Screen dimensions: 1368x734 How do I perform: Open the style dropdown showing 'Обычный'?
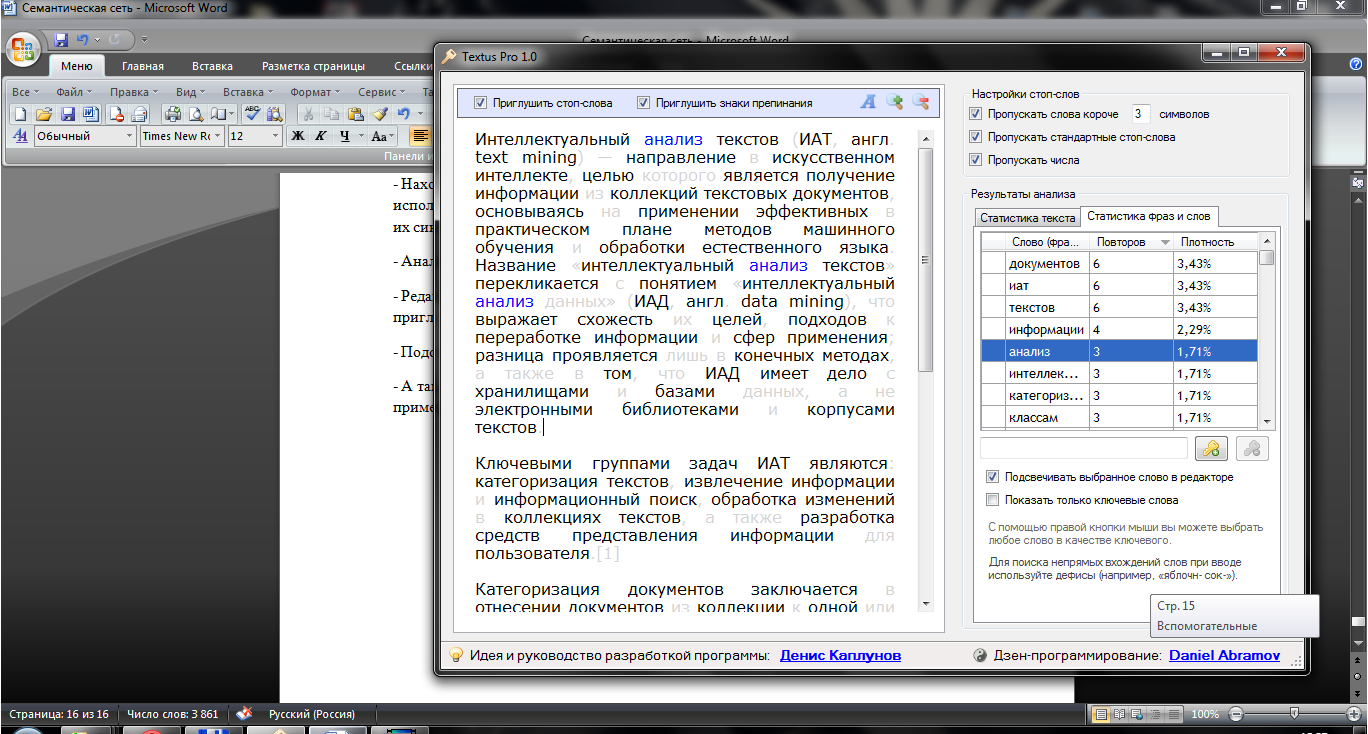point(129,136)
